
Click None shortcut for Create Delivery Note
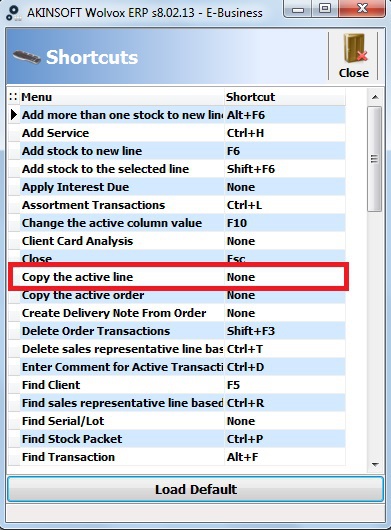pos(285,313)
